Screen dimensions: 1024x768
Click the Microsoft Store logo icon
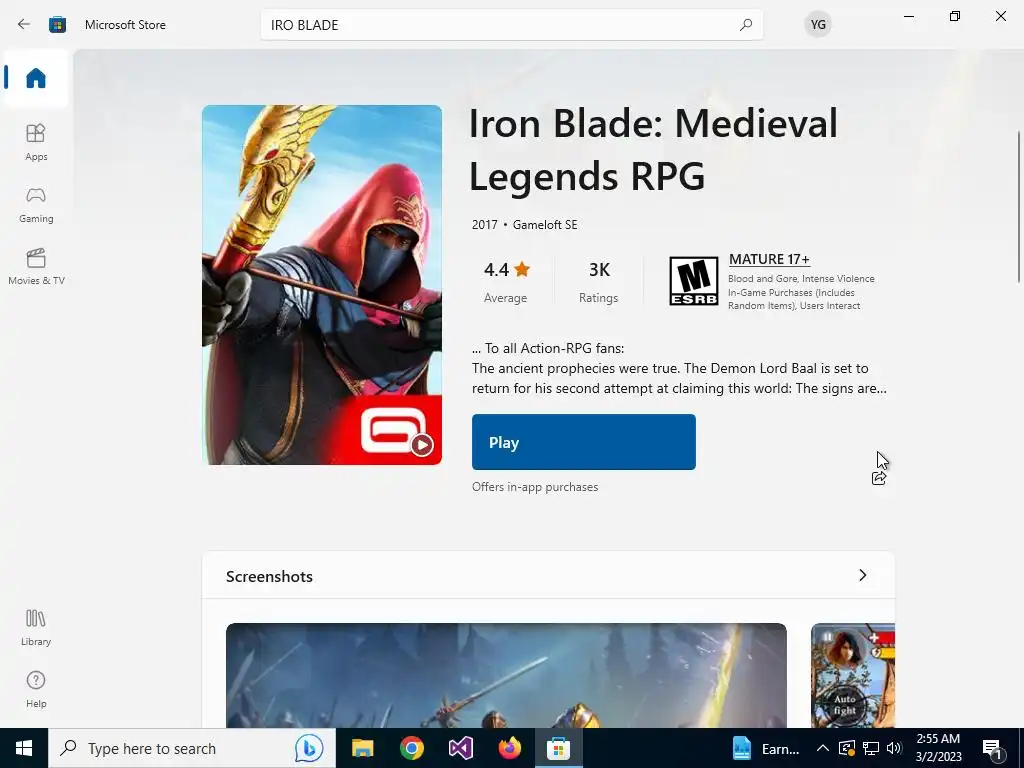tap(57, 25)
